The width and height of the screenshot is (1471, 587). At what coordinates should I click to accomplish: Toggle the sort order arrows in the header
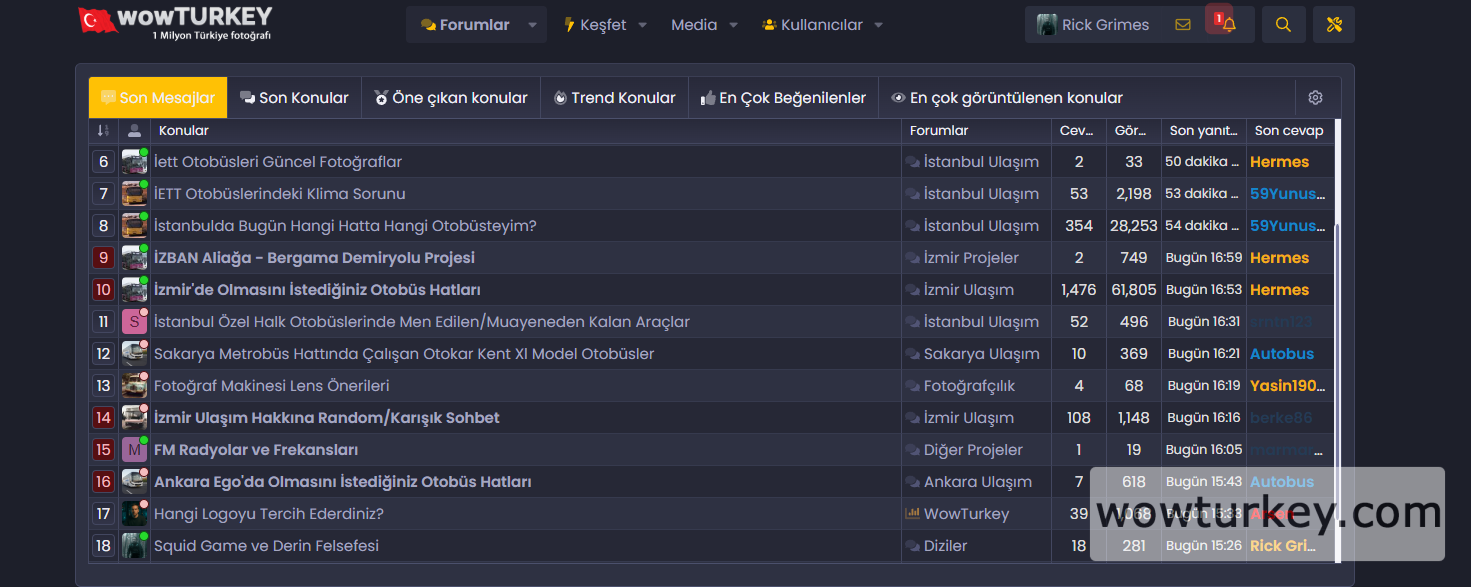(103, 130)
